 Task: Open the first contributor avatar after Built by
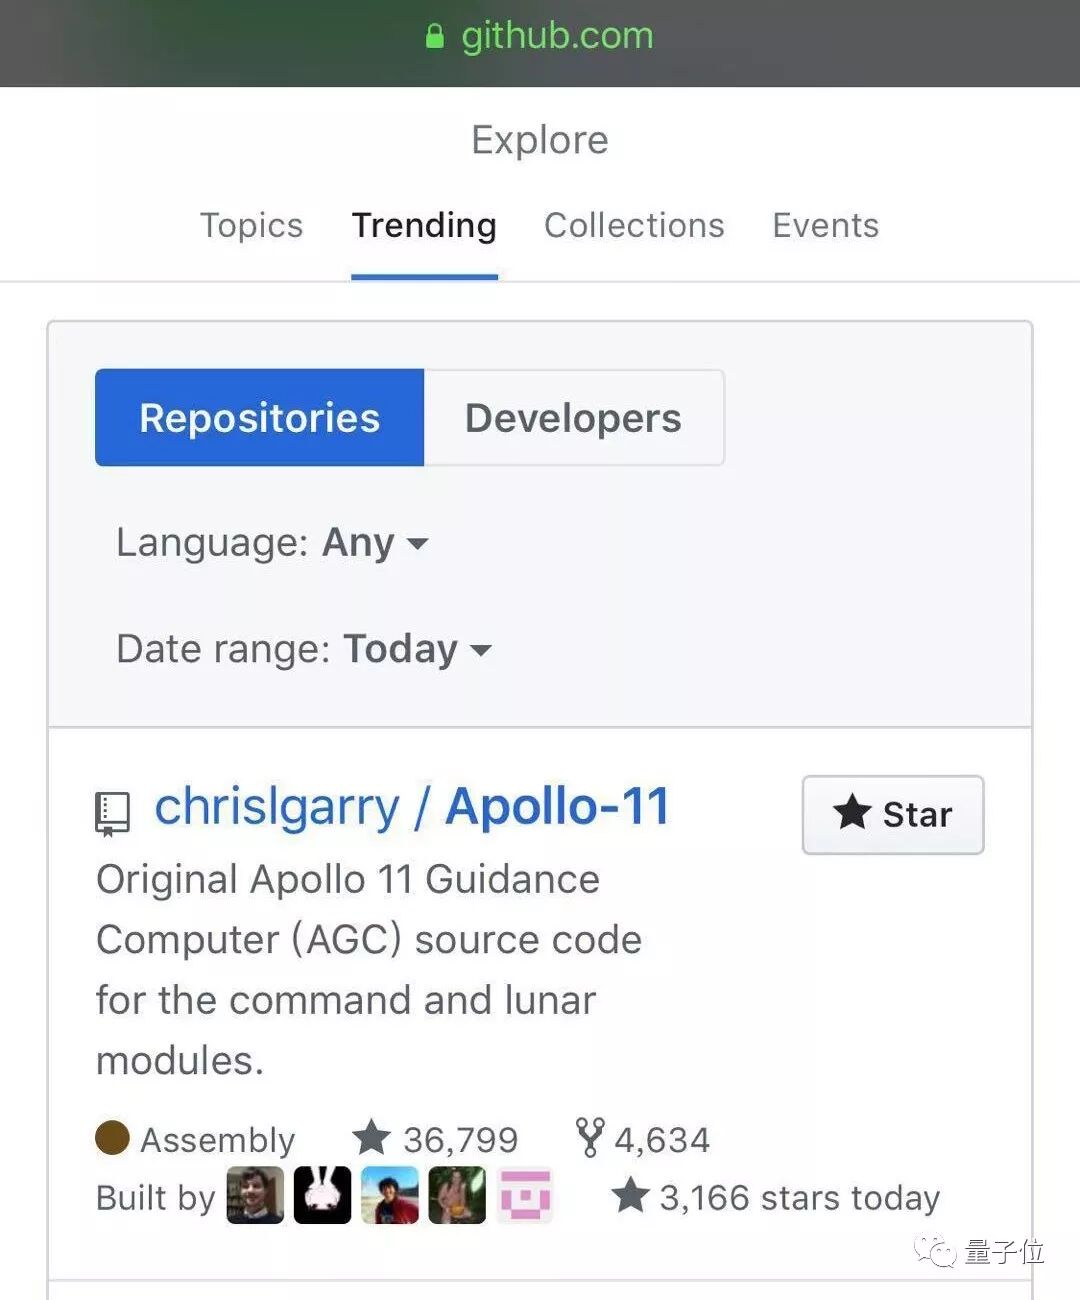tap(255, 1195)
